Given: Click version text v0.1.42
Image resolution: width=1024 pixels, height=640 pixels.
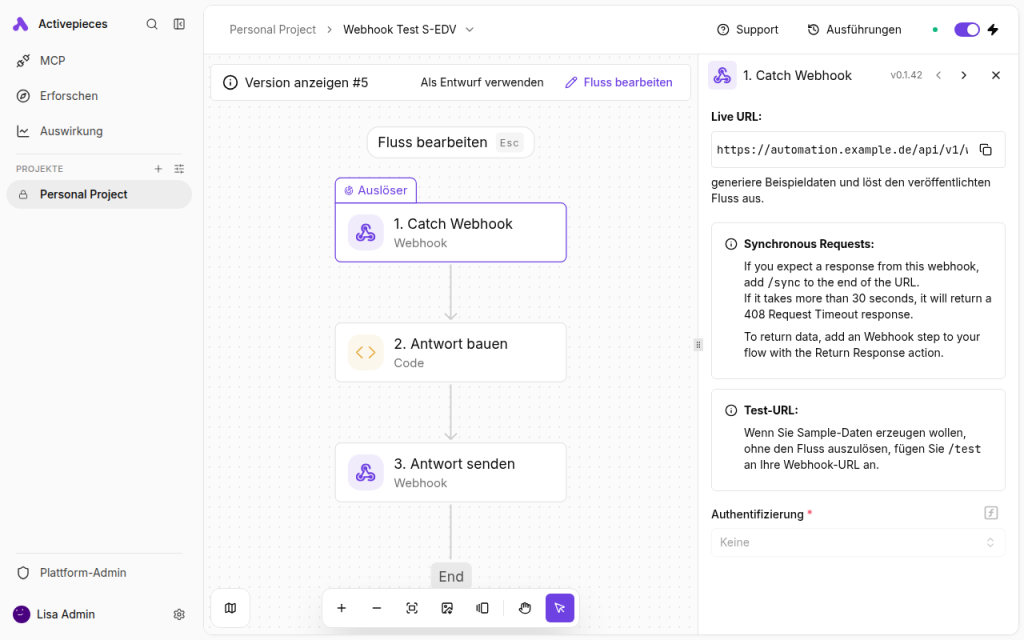Looking at the screenshot, I should coord(906,75).
